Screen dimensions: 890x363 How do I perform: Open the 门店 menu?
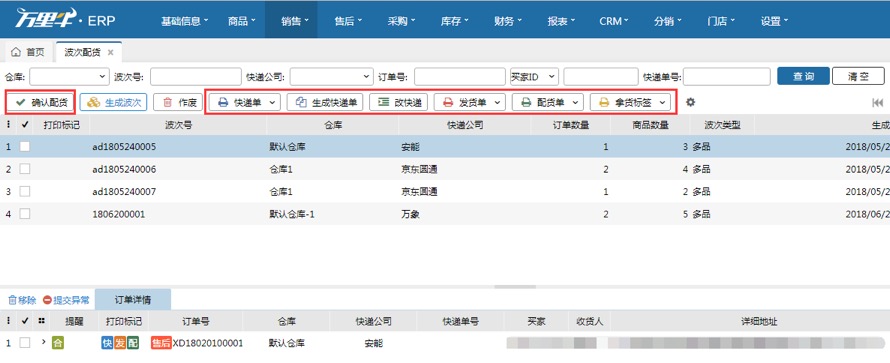tap(721, 21)
